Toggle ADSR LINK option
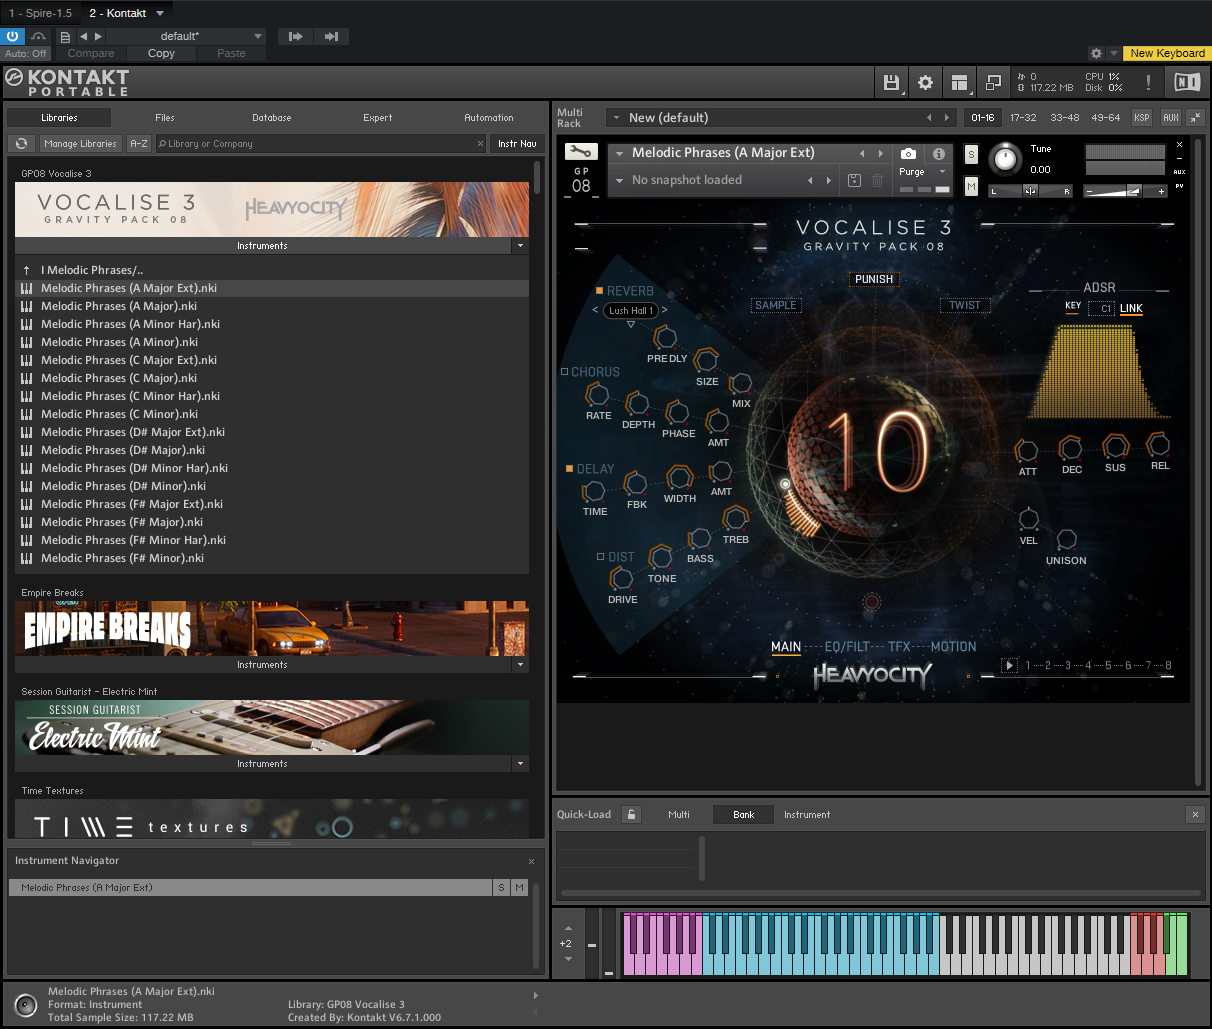Viewport: 1212px width, 1029px height. (x=1131, y=309)
